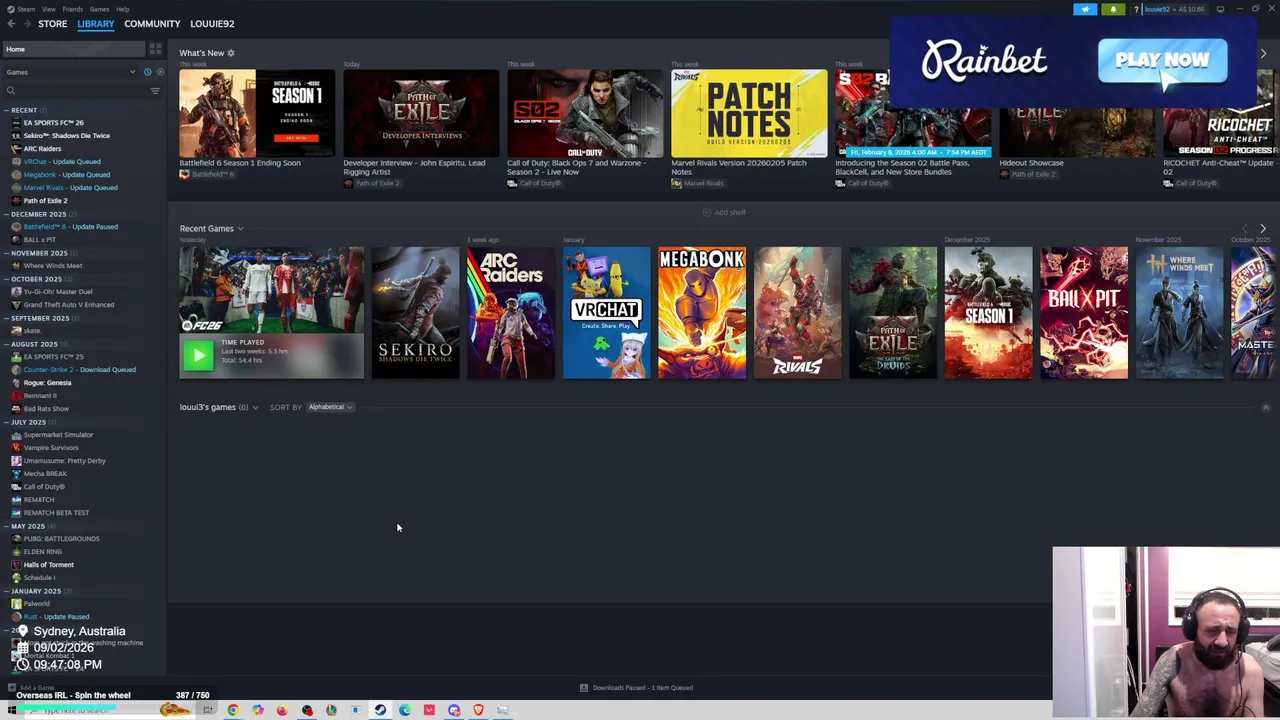The image size is (1280, 720).
Task: Click Google Chrome in the taskbar
Action: pos(233,710)
